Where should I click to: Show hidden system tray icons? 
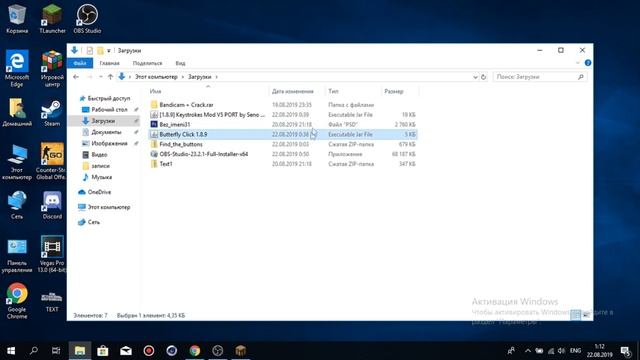click(x=527, y=351)
